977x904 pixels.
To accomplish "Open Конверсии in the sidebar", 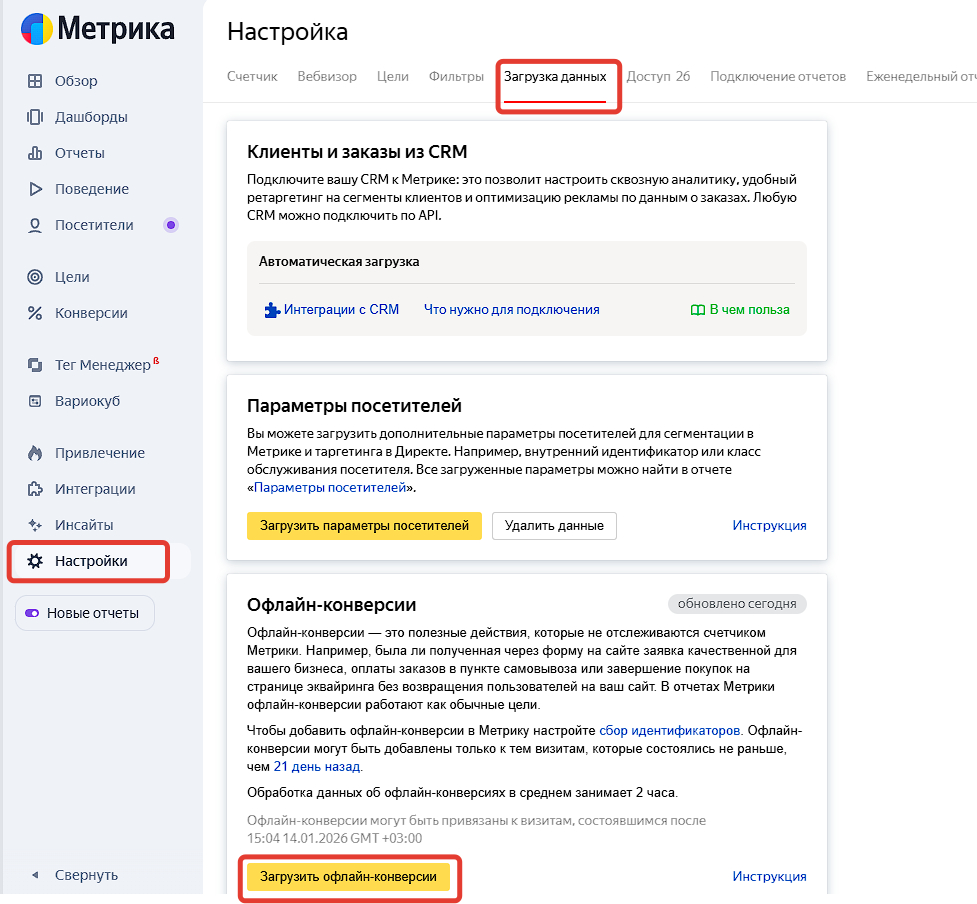I will (x=91, y=313).
